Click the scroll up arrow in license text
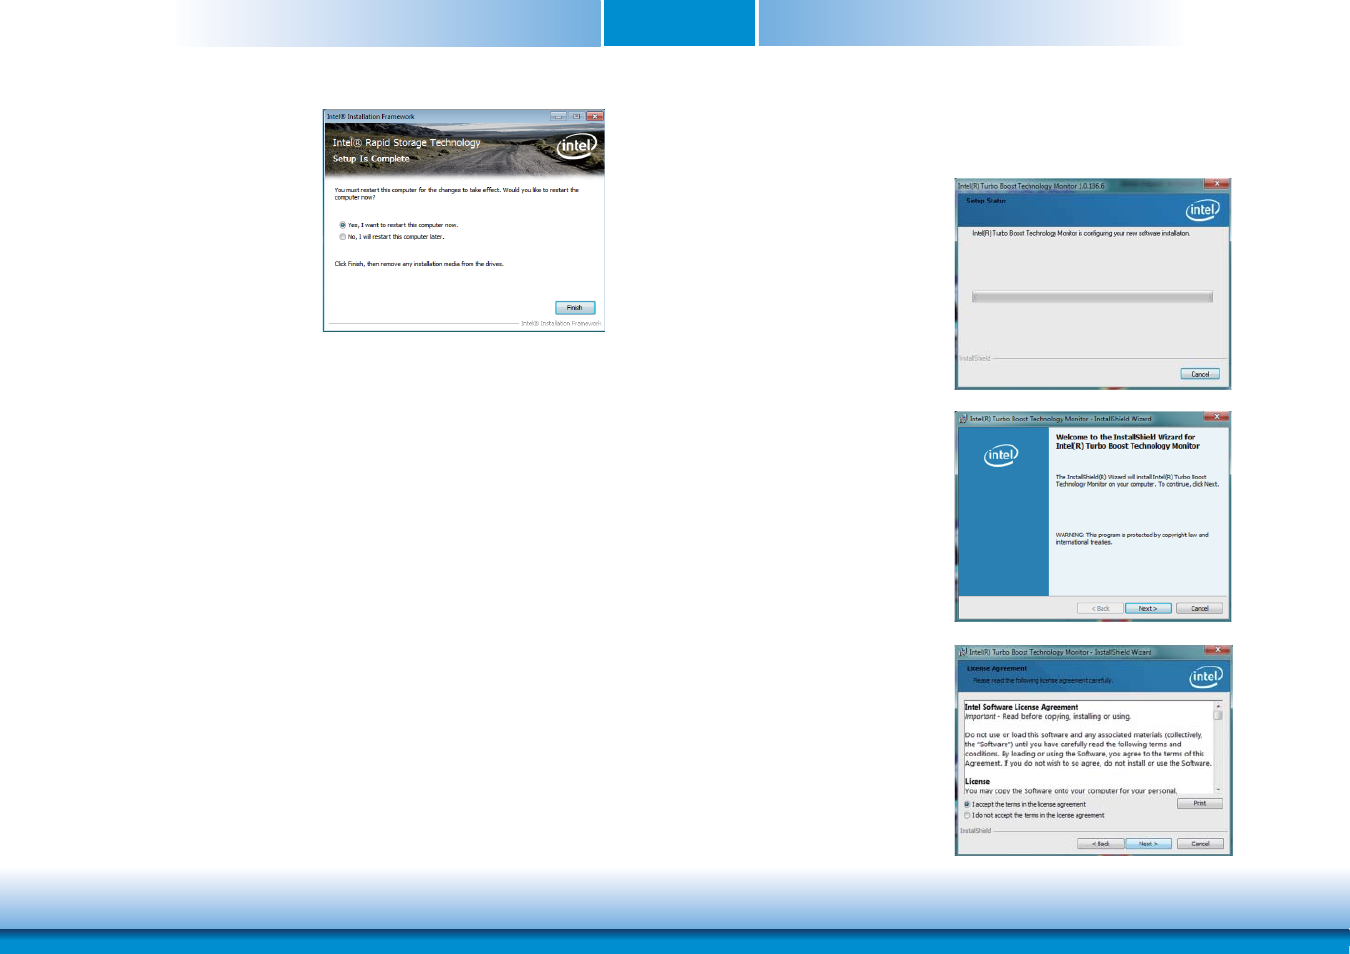This screenshot has width=1350, height=954. (x=1218, y=706)
